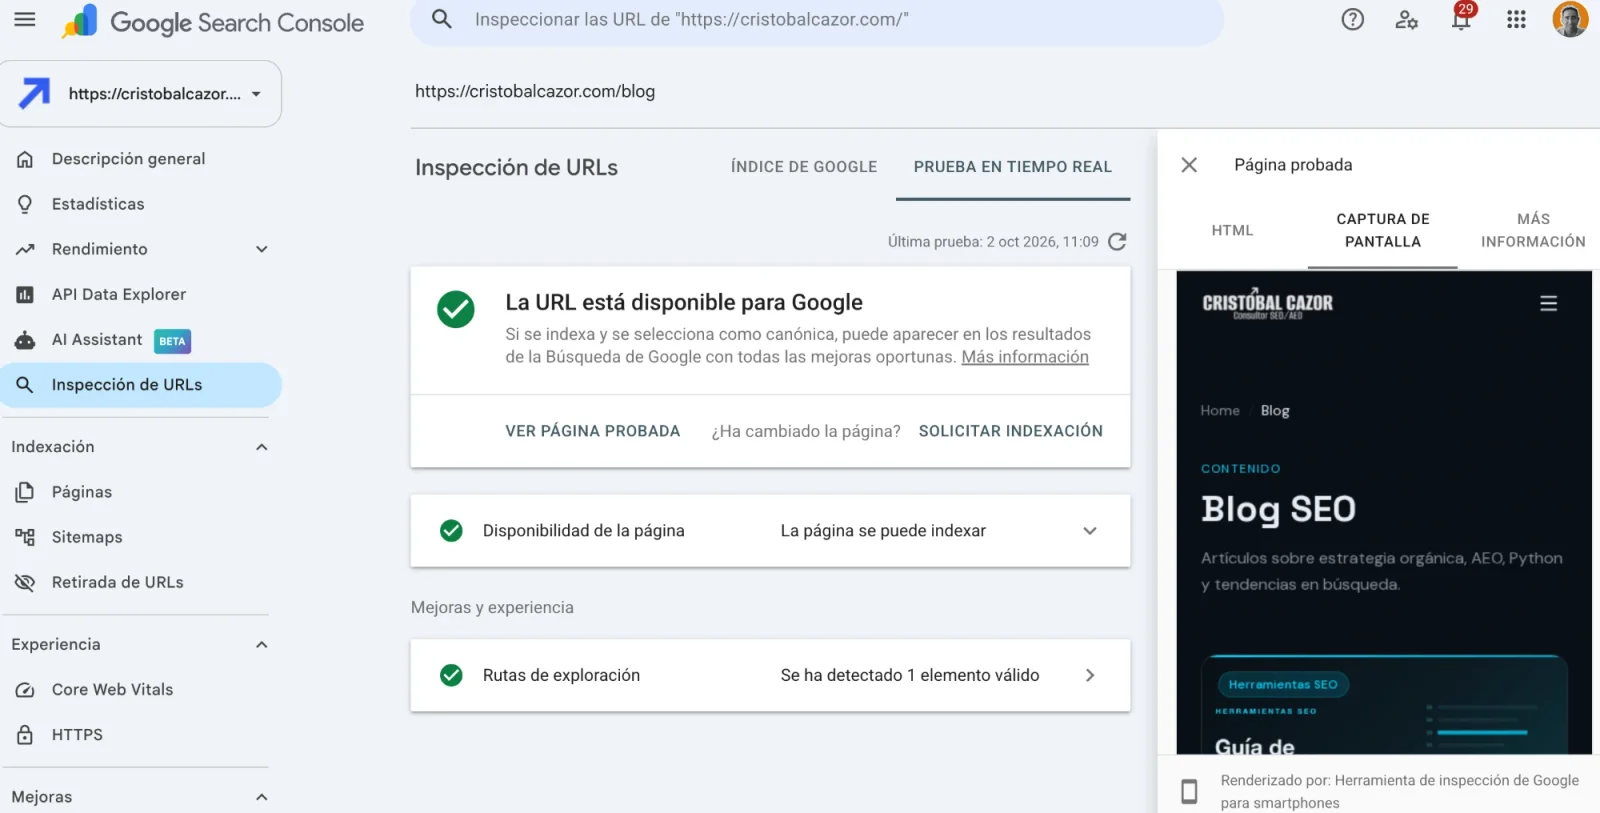This screenshot has height=813, width=1600.
Task: Collapse the Experiencia section
Action: point(262,645)
